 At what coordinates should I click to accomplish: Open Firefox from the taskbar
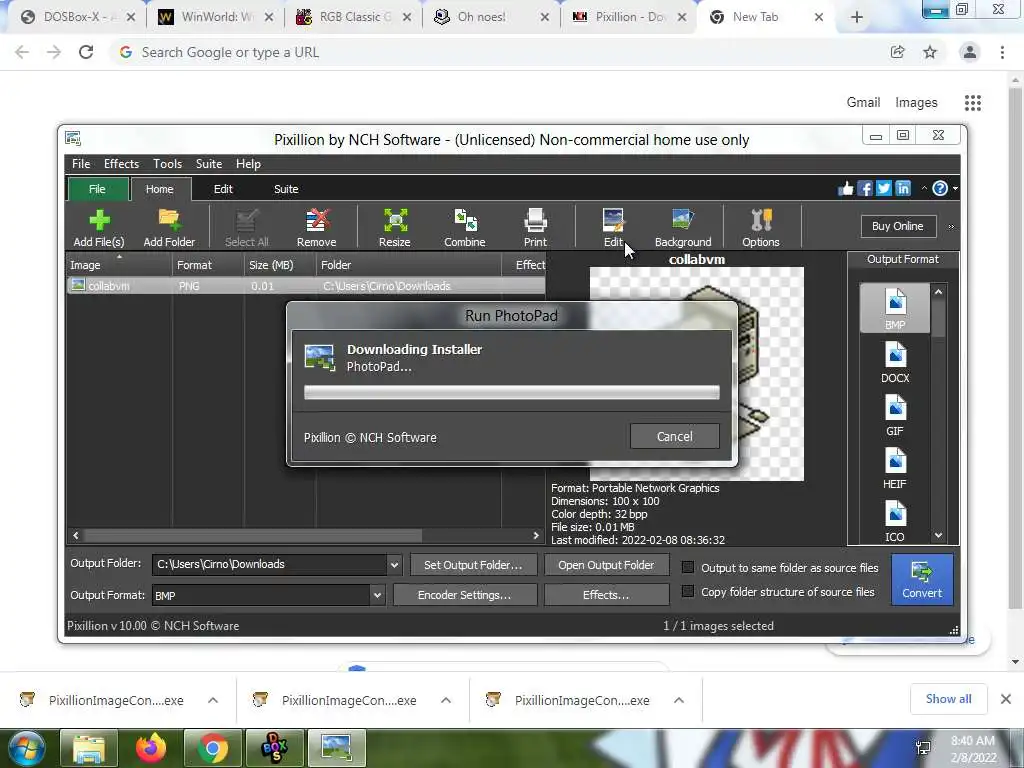click(x=151, y=748)
